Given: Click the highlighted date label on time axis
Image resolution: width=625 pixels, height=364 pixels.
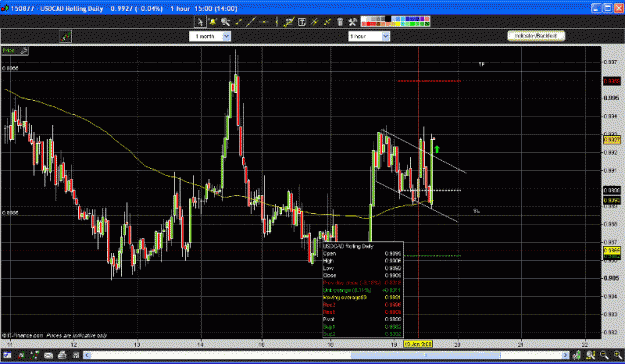Looking at the screenshot, I should (418, 344).
